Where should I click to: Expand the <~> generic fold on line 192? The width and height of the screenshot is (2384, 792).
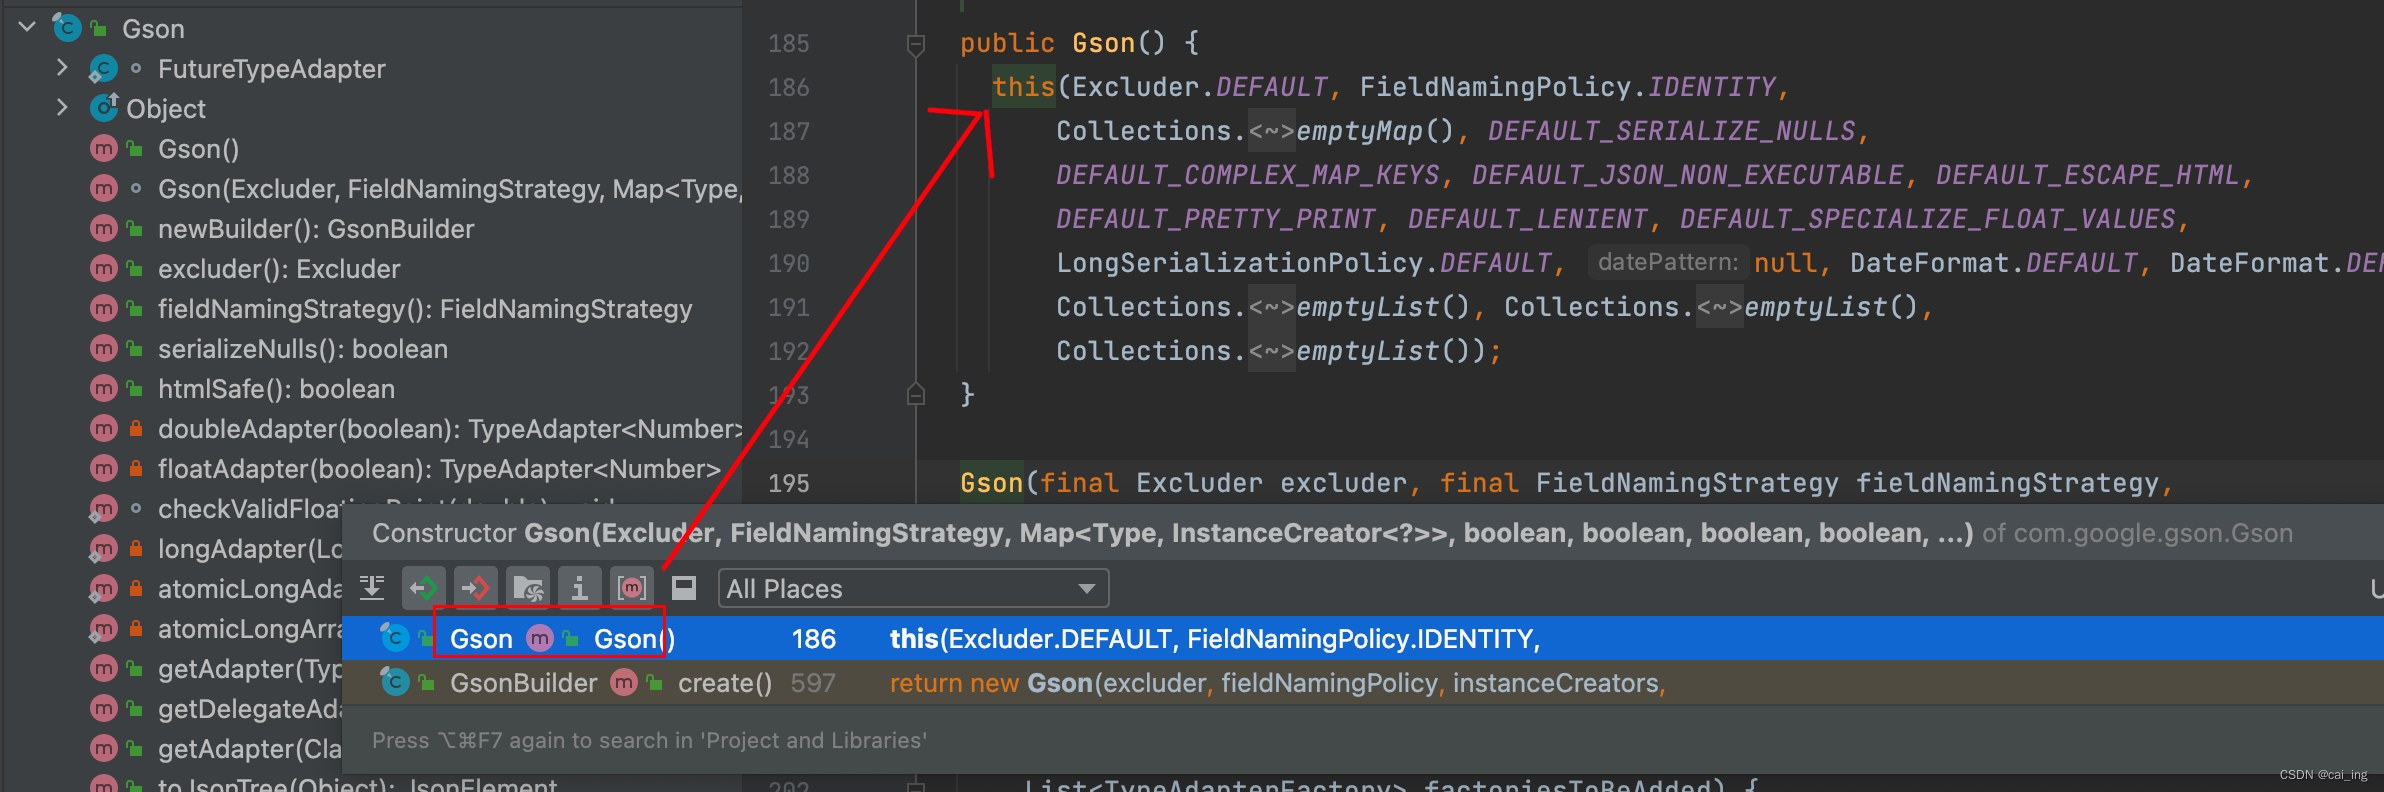1272,351
